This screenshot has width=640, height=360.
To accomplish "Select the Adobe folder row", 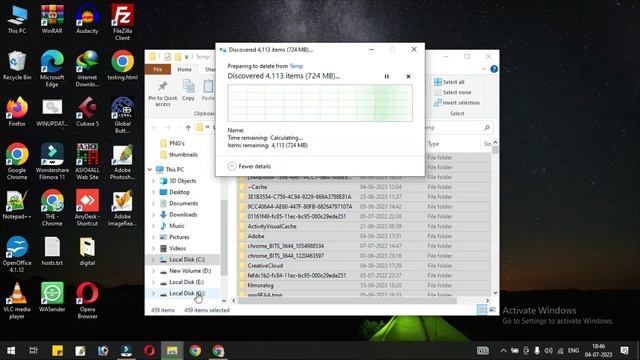I will coord(364,236).
